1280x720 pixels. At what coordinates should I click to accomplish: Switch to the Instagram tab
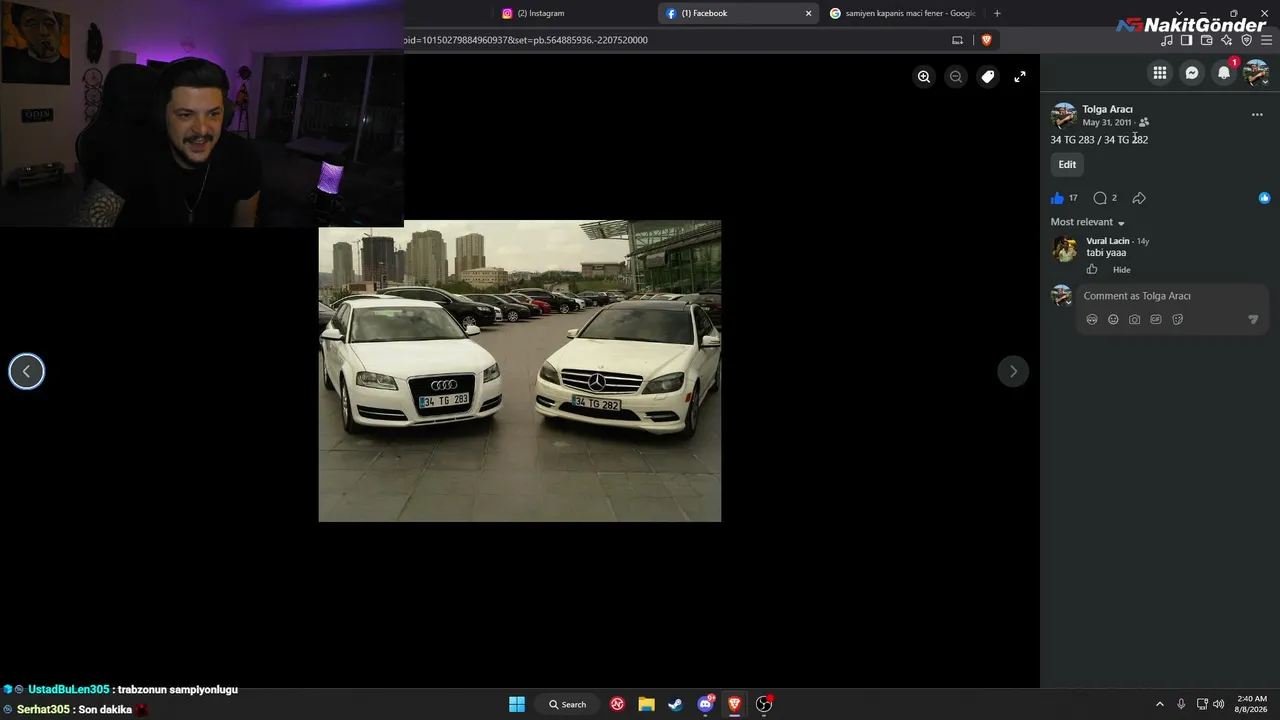(x=575, y=13)
